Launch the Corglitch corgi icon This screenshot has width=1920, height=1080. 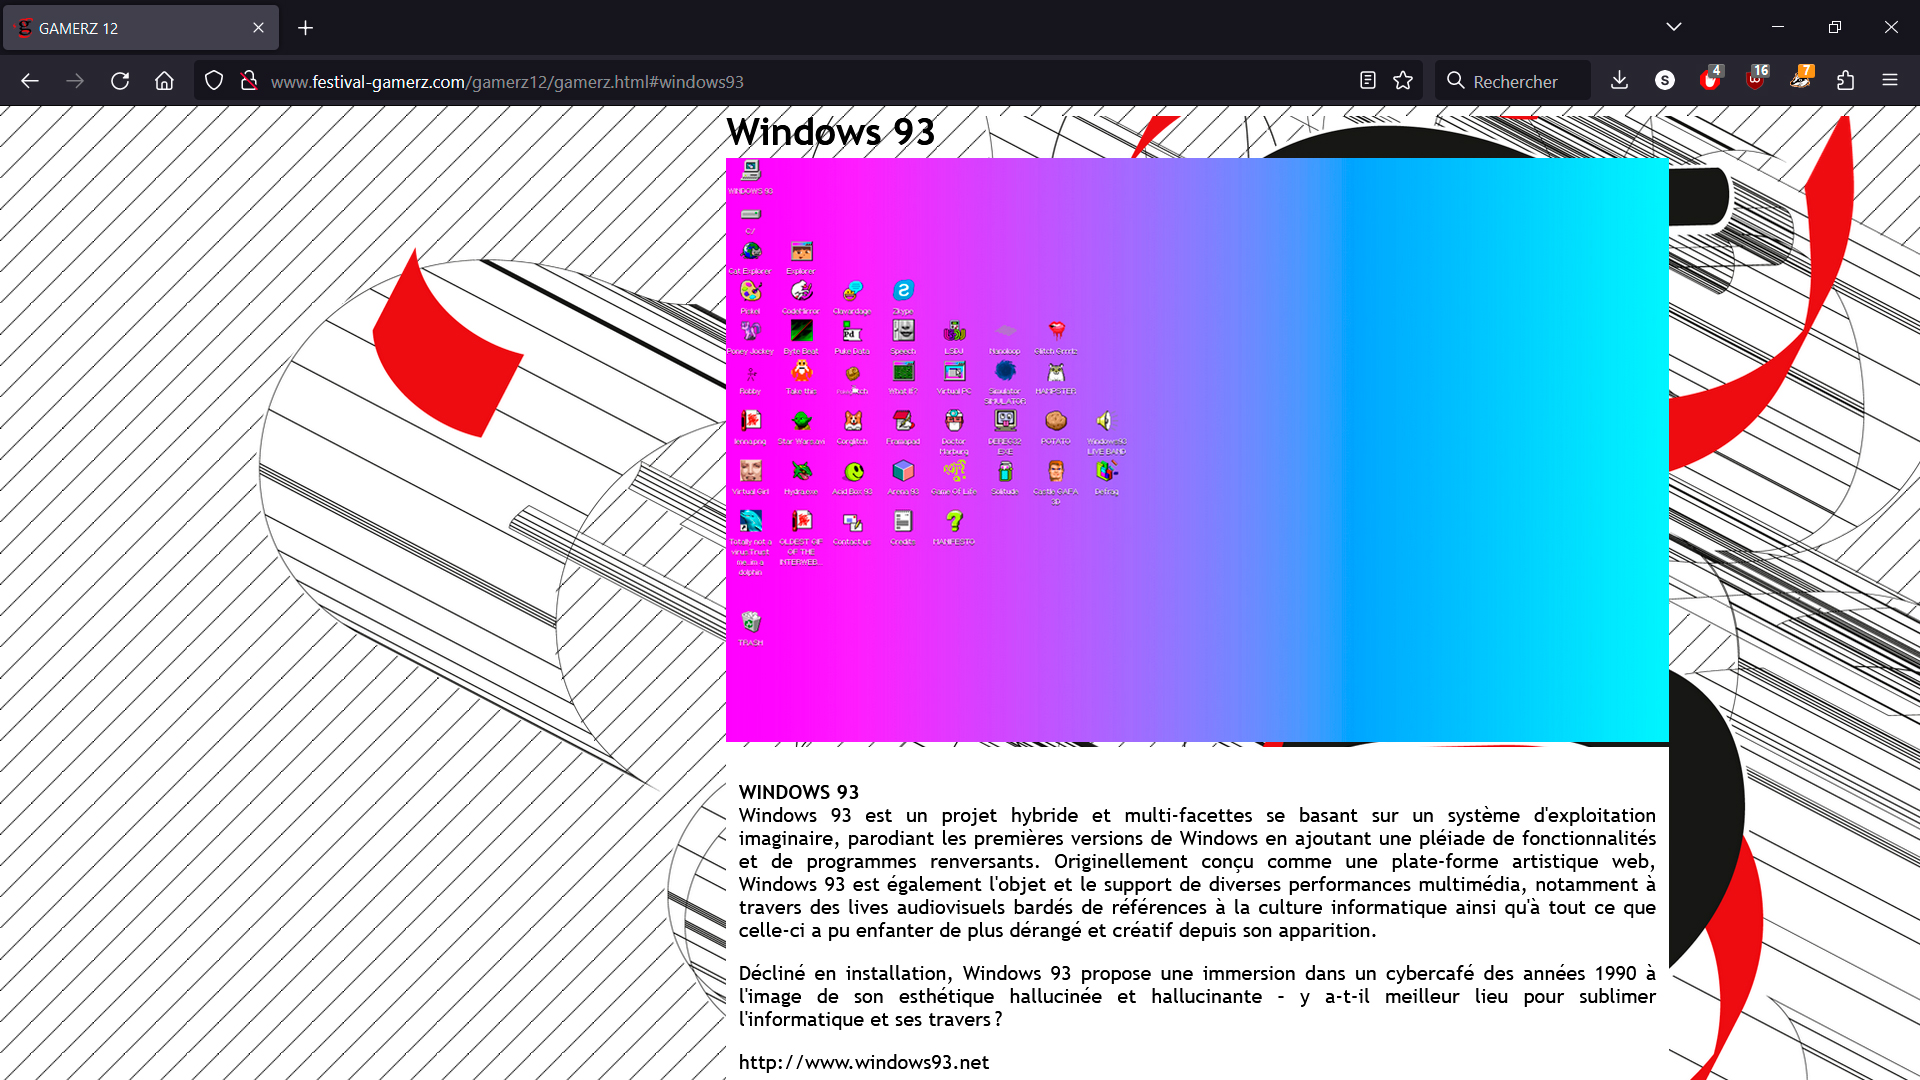coord(853,422)
